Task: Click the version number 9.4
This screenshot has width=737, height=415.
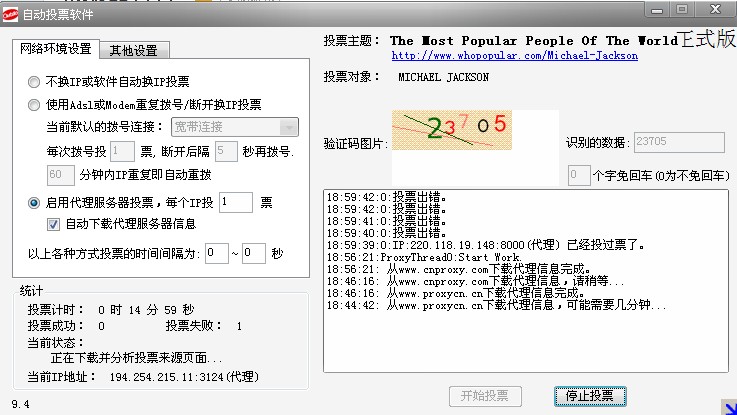Action: (x=20, y=404)
